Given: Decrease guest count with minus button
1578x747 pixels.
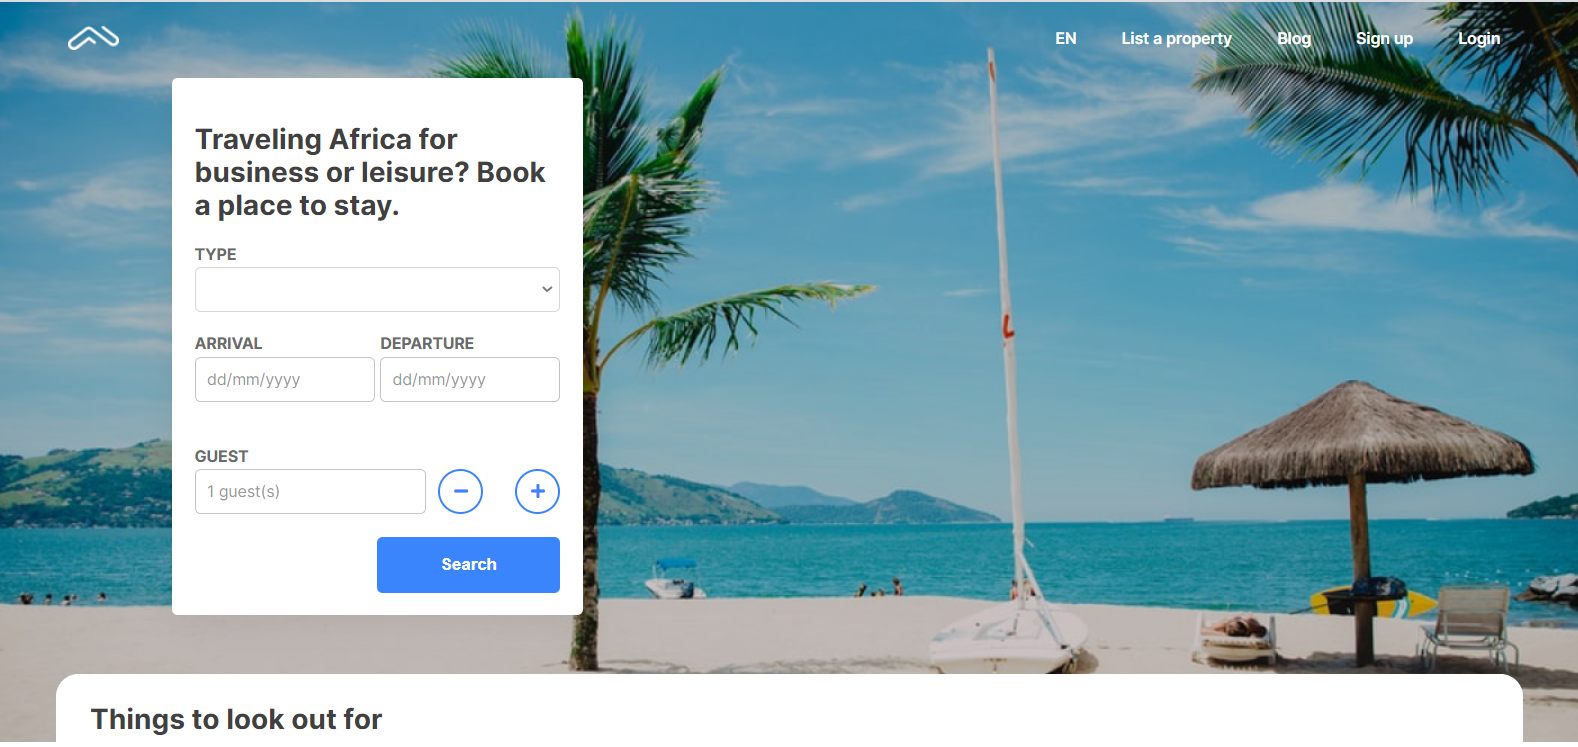Looking at the screenshot, I should click(x=460, y=491).
